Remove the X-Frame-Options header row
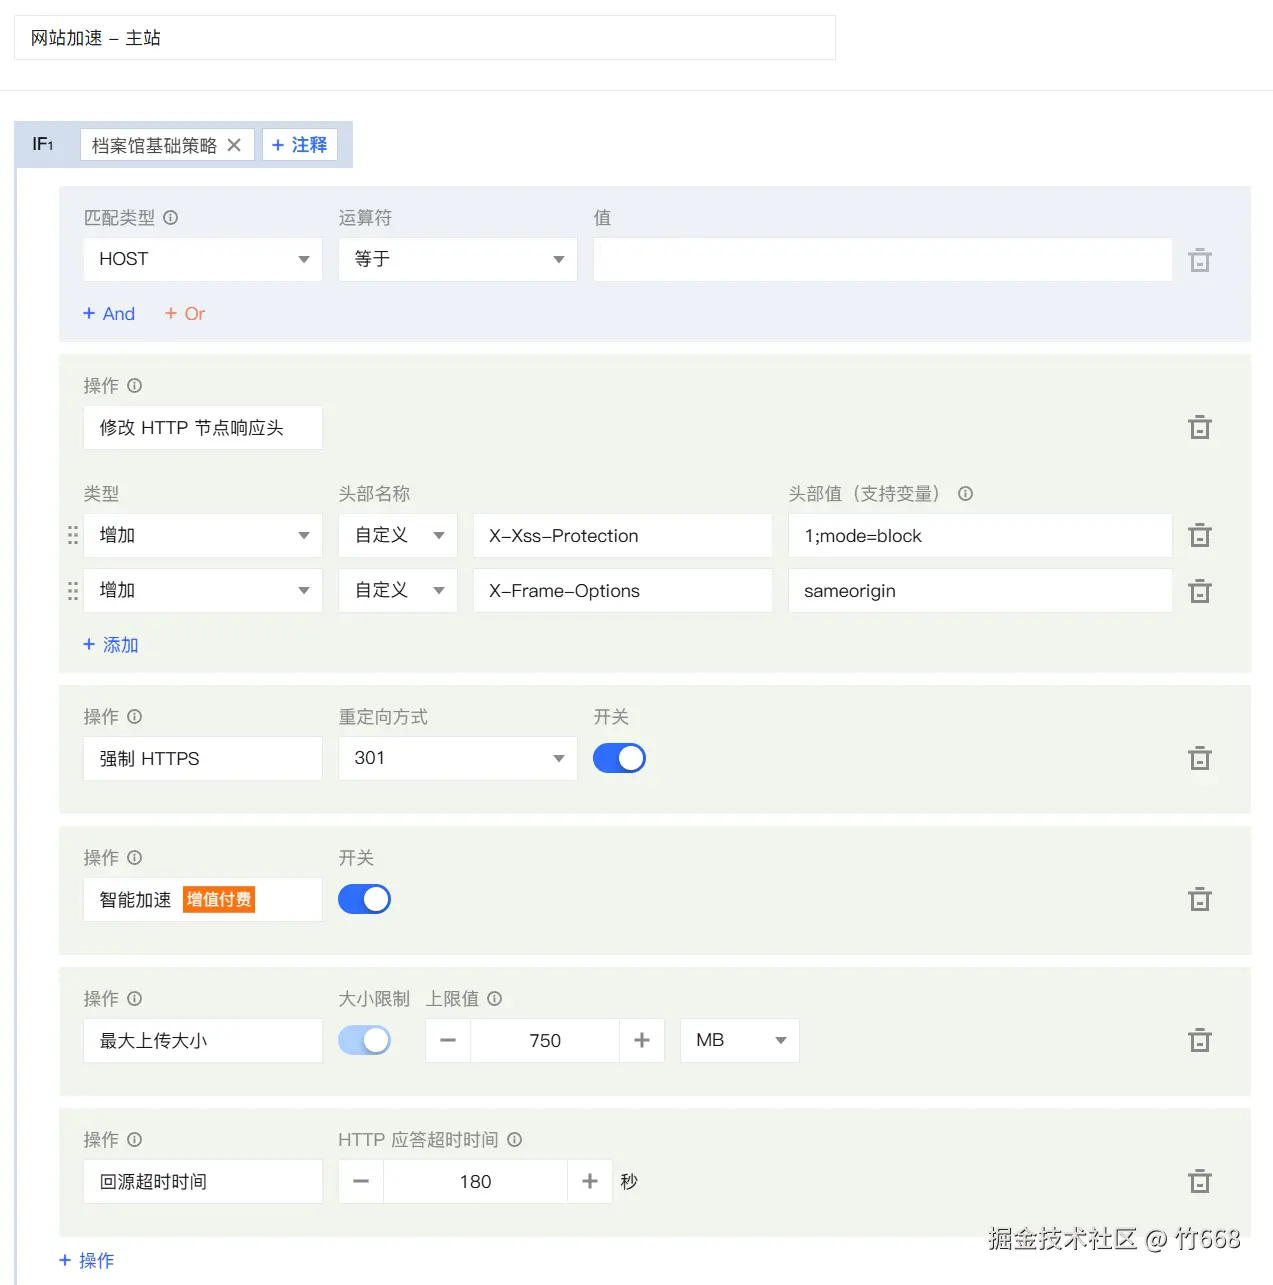This screenshot has width=1273, height=1285. coord(1200,591)
